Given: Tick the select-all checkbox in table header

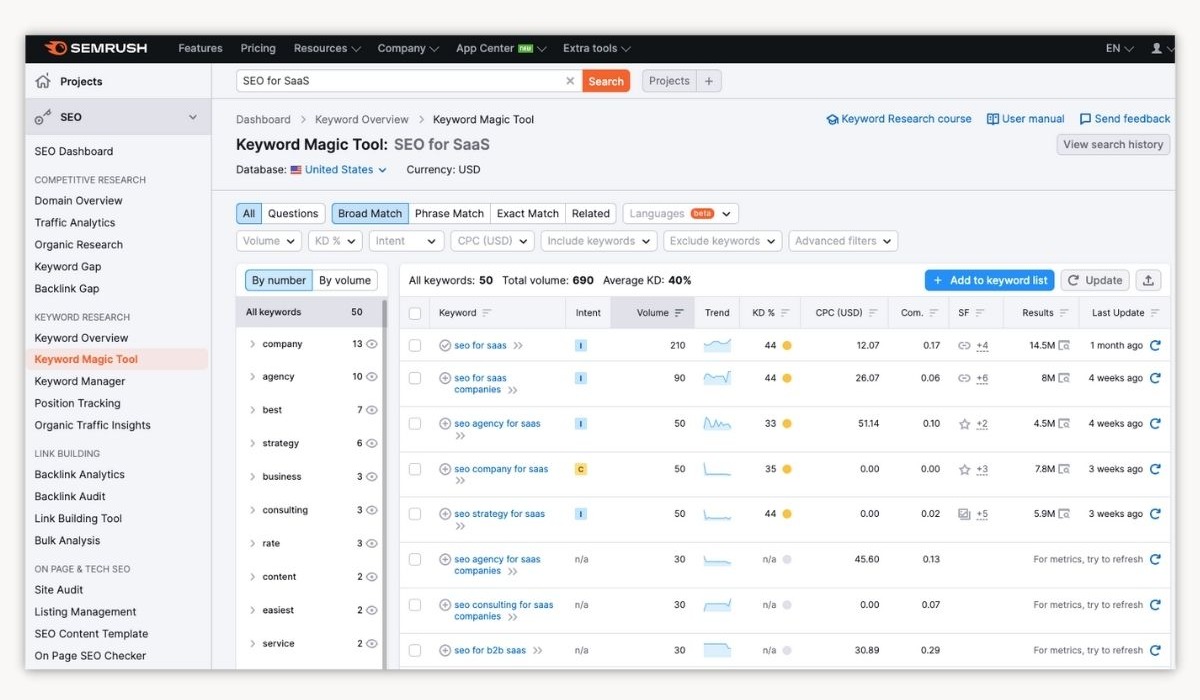Looking at the screenshot, I should (x=415, y=313).
